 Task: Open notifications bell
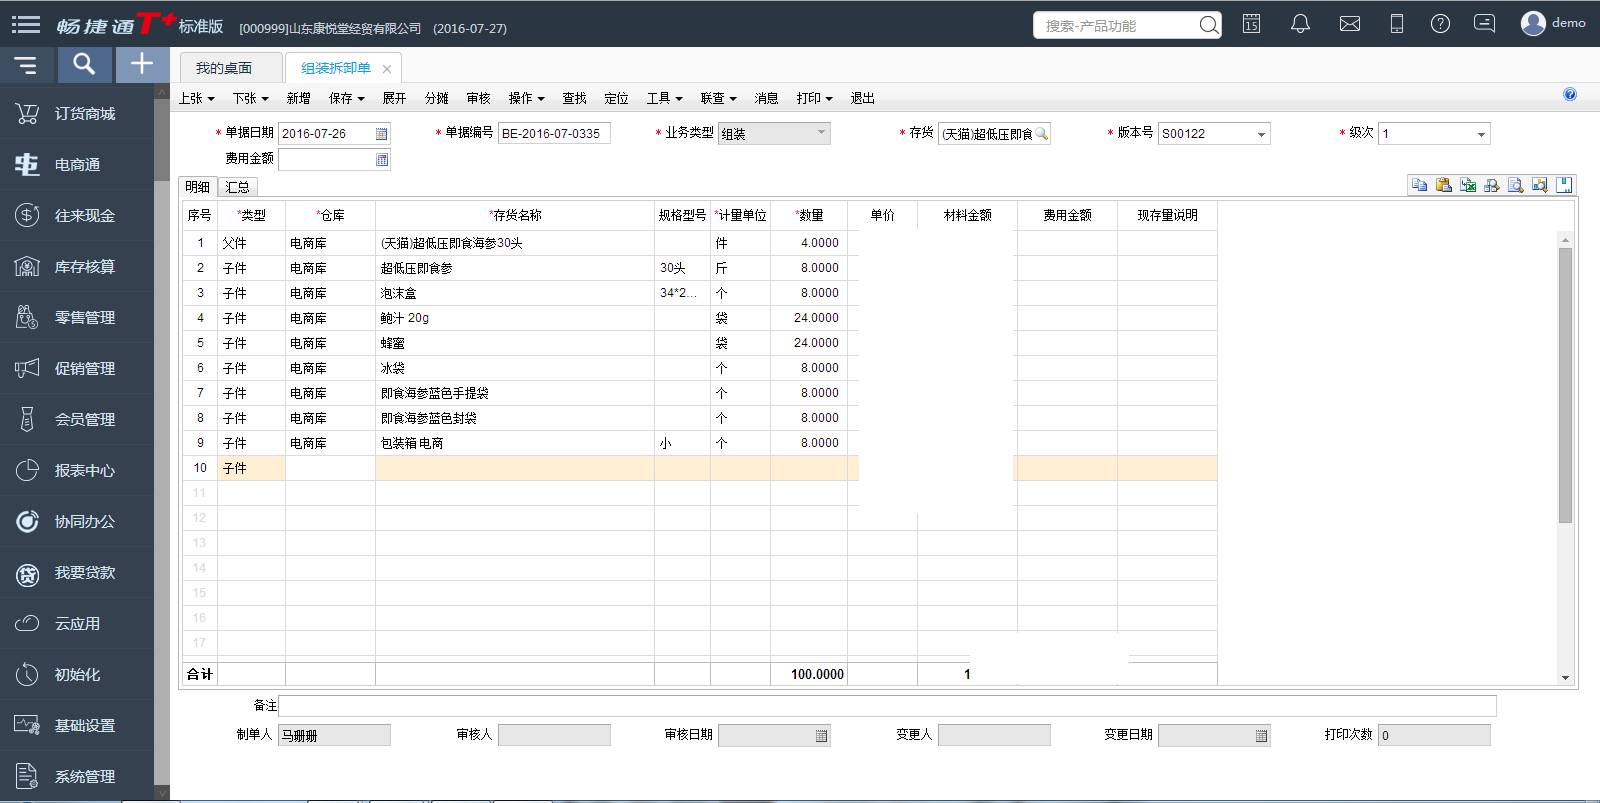click(x=1300, y=24)
